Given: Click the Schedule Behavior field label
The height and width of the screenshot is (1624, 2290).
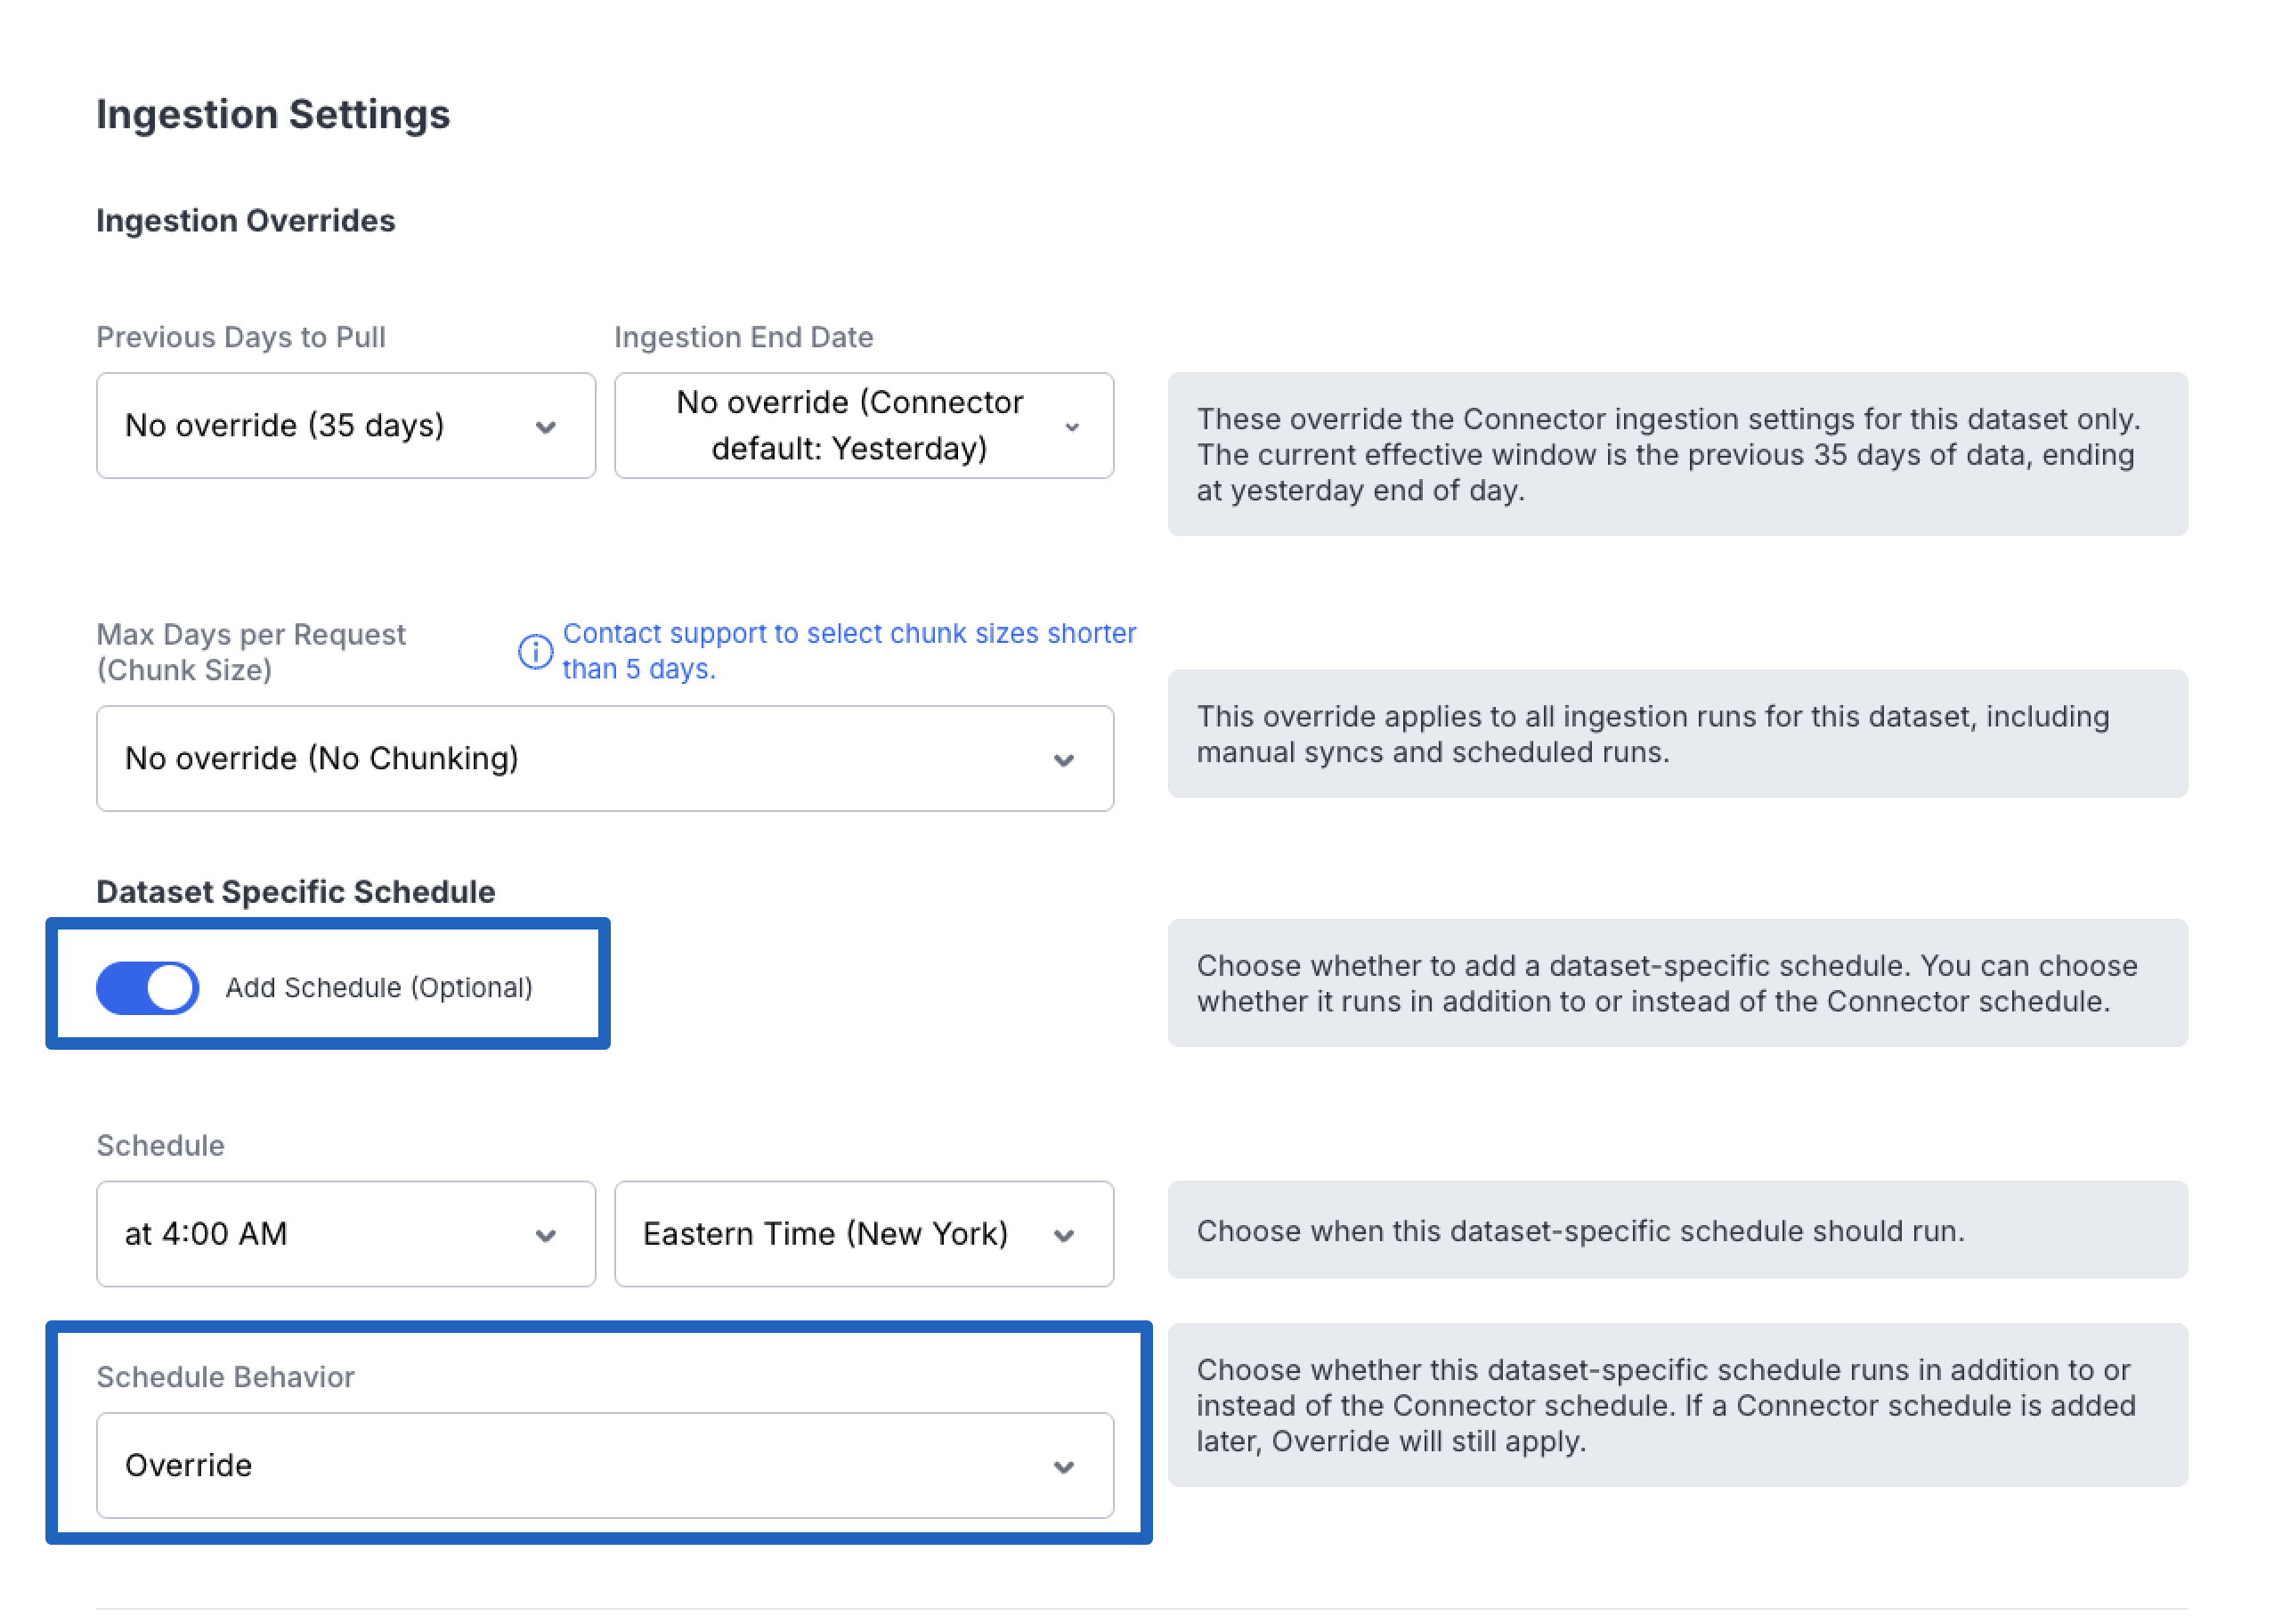Looking at the screenshot, I should tap(226, 1378).
